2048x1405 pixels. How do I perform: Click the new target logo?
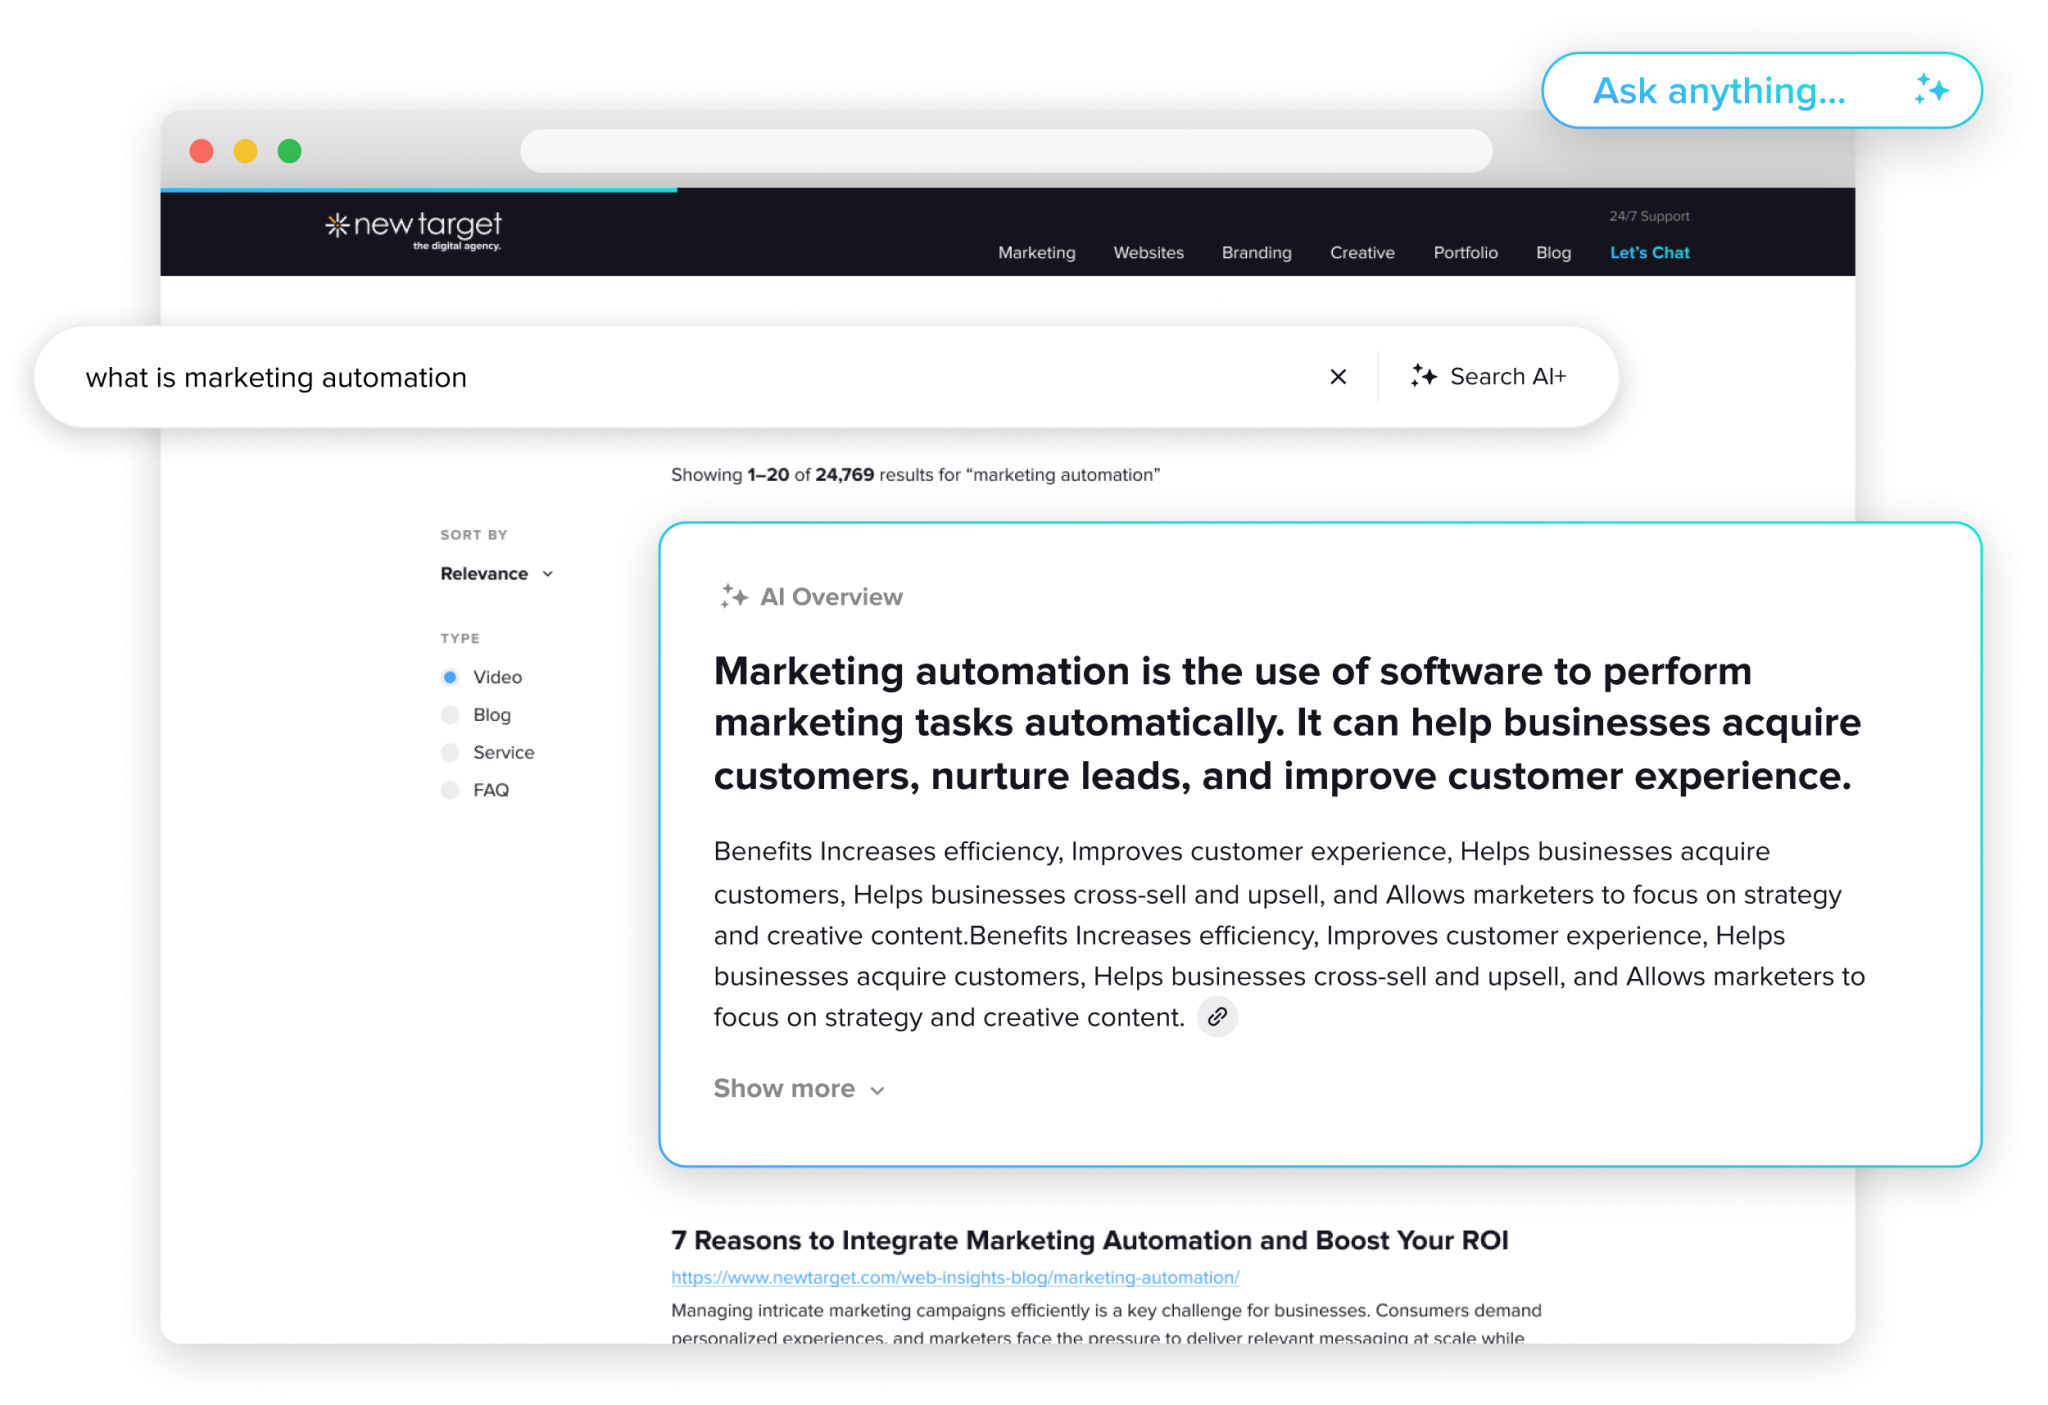[x=413, y=230]
